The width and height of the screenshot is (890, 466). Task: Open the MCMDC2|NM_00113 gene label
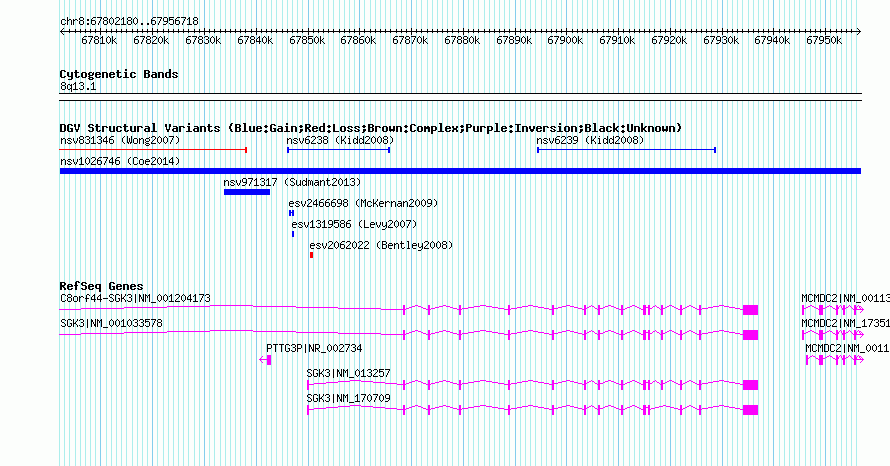tap(846, 298)
